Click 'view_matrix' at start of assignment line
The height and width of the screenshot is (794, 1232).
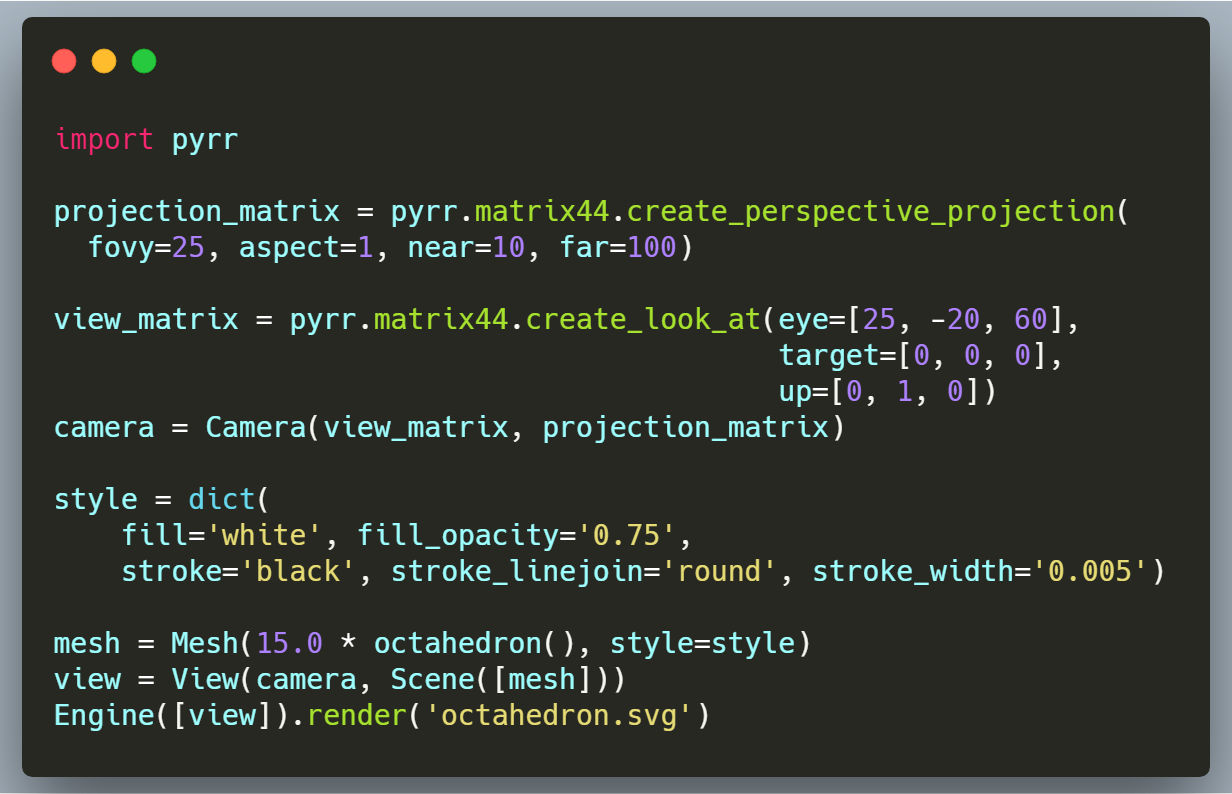pos(147,321)
